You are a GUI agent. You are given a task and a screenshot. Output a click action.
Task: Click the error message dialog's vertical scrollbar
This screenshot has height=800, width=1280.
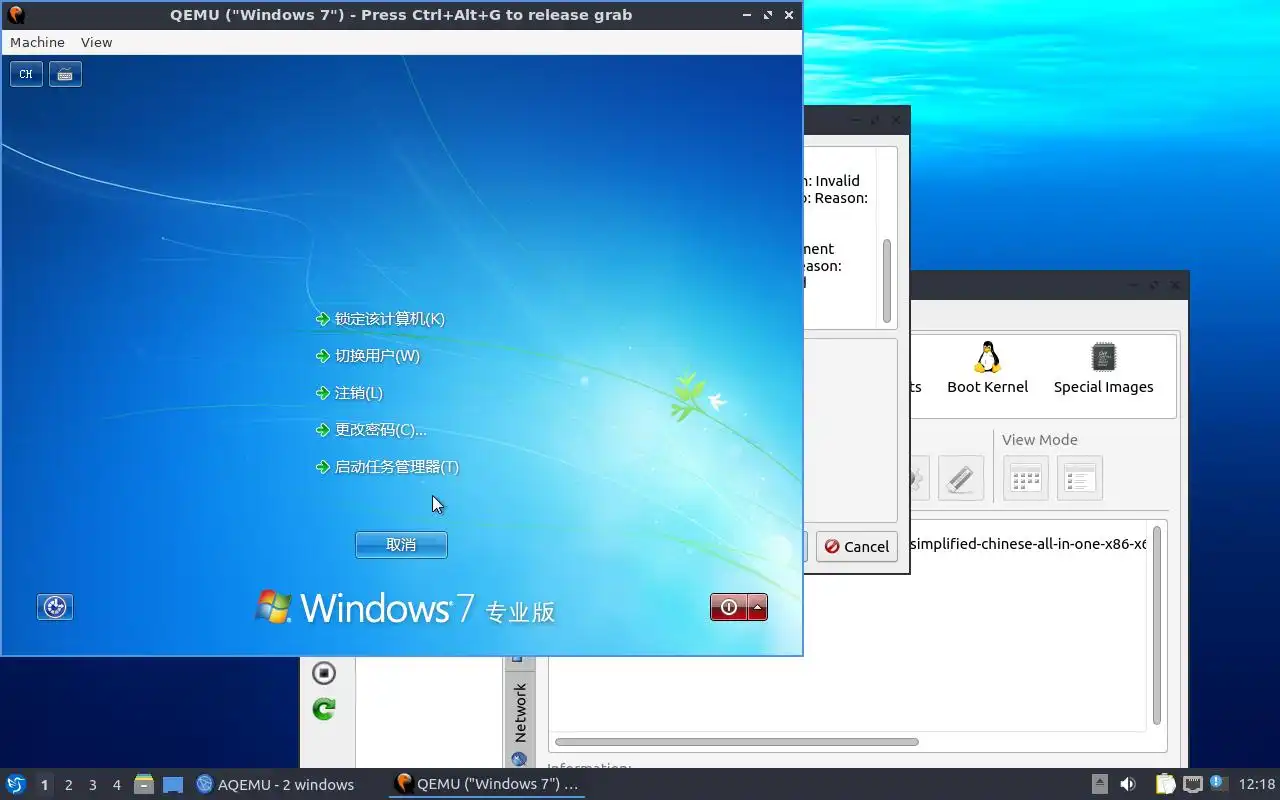(886, 280)
